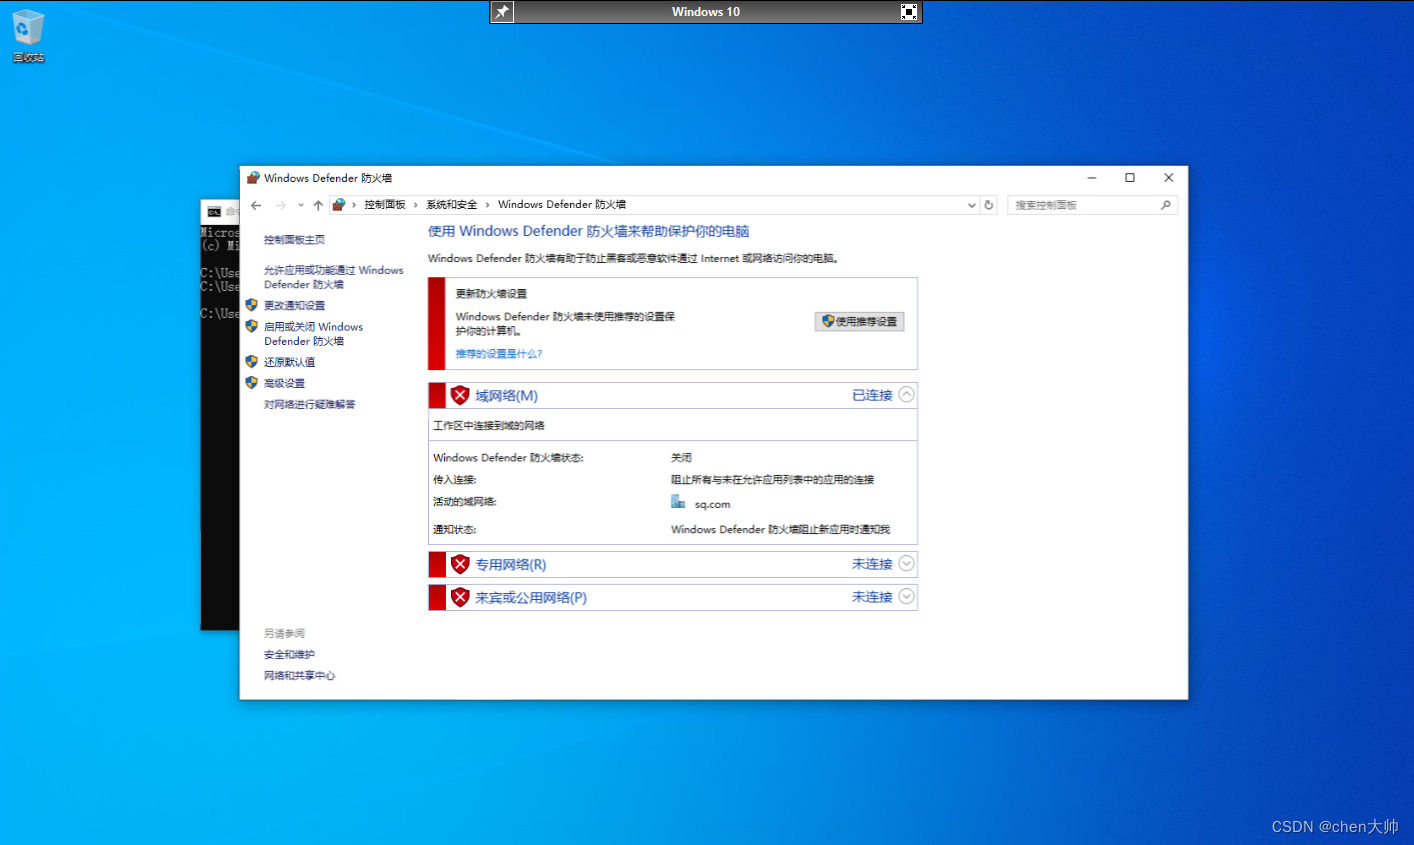This screenshot has height=845, width=1414.
Task: Click shield icon beside 高级设置
Action: [x=252, y=383]
